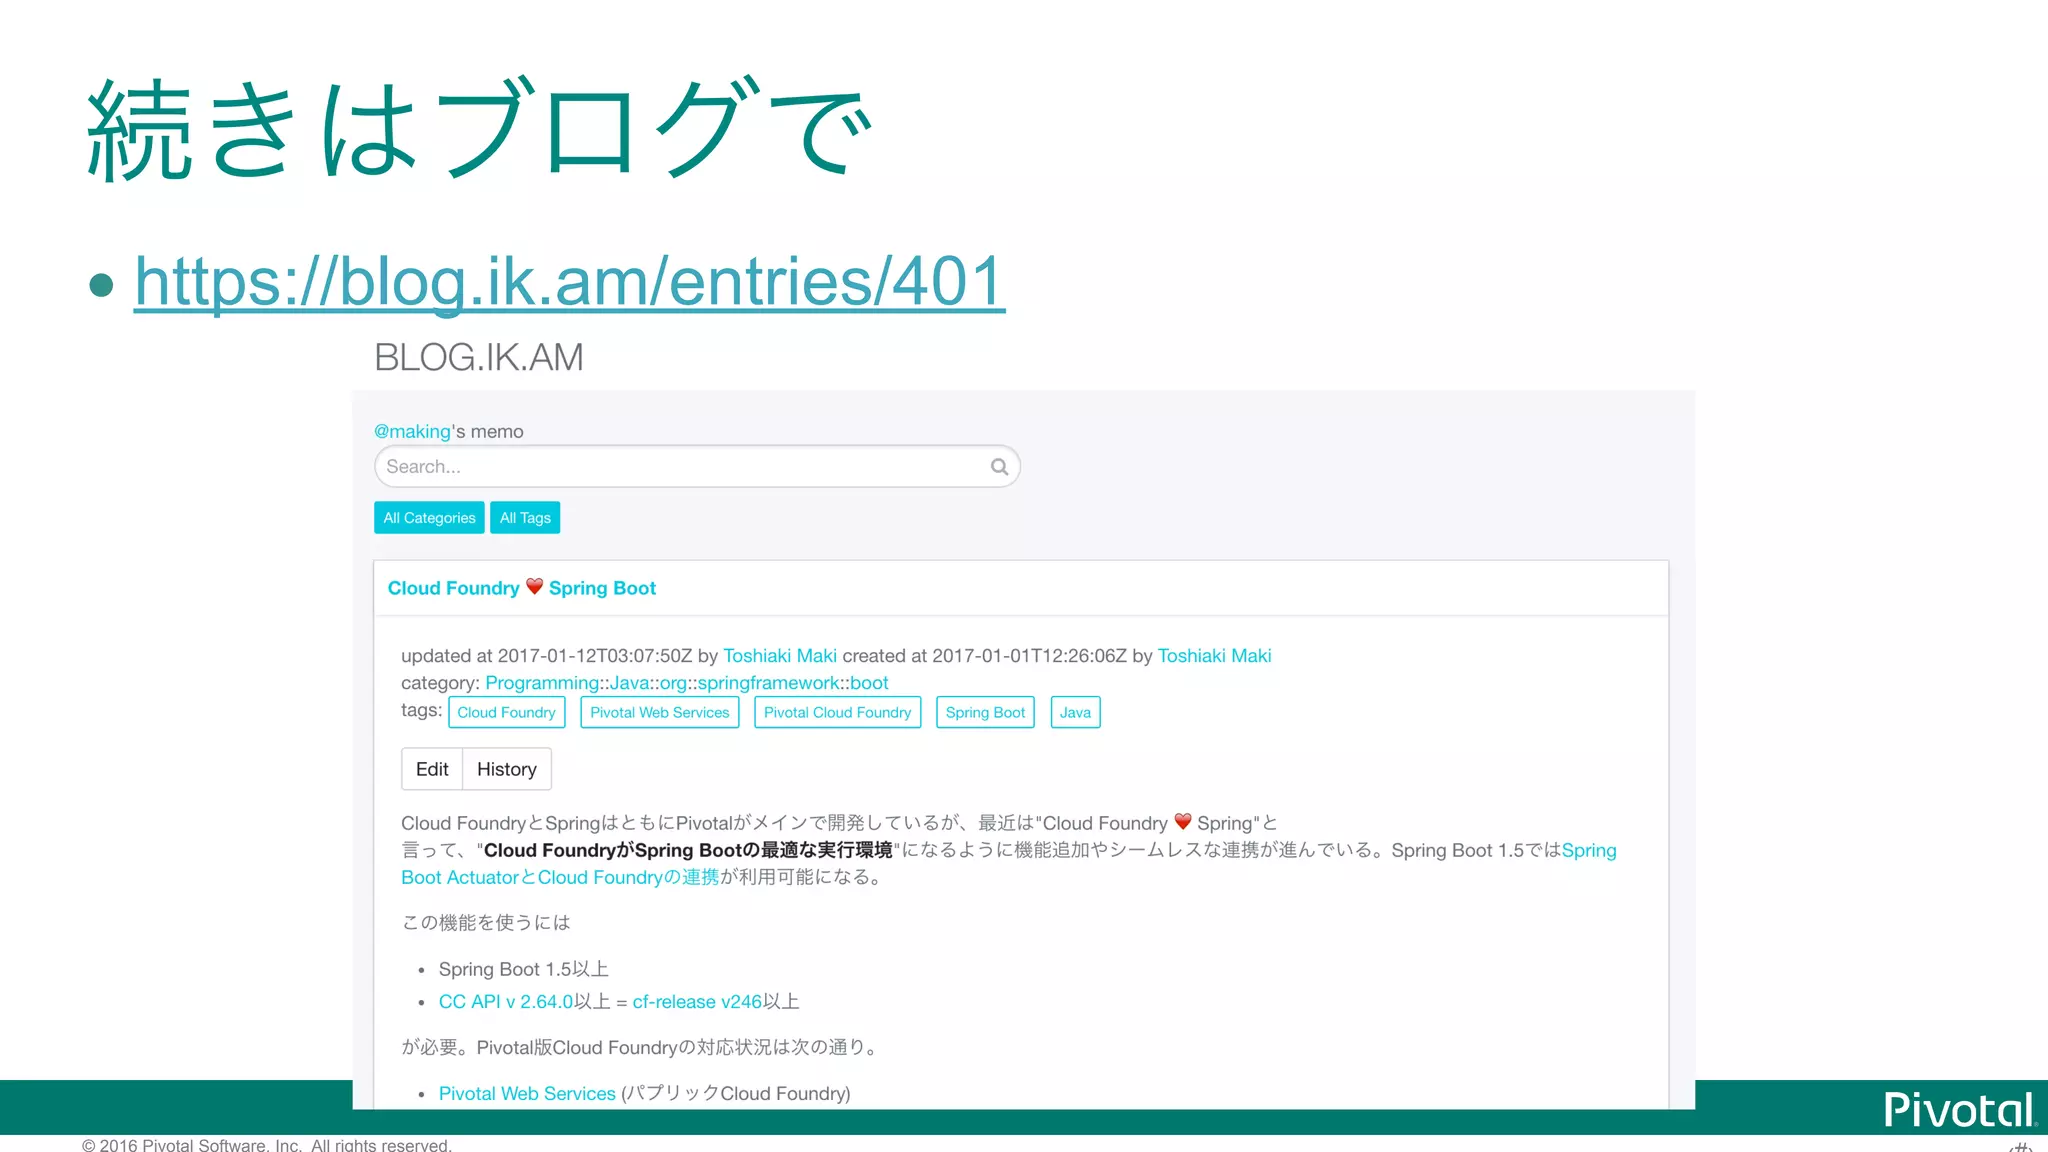The width and height of the screenshot is (2048, 1152).
Task: Show All Tags
Action: tap(525, 518)
